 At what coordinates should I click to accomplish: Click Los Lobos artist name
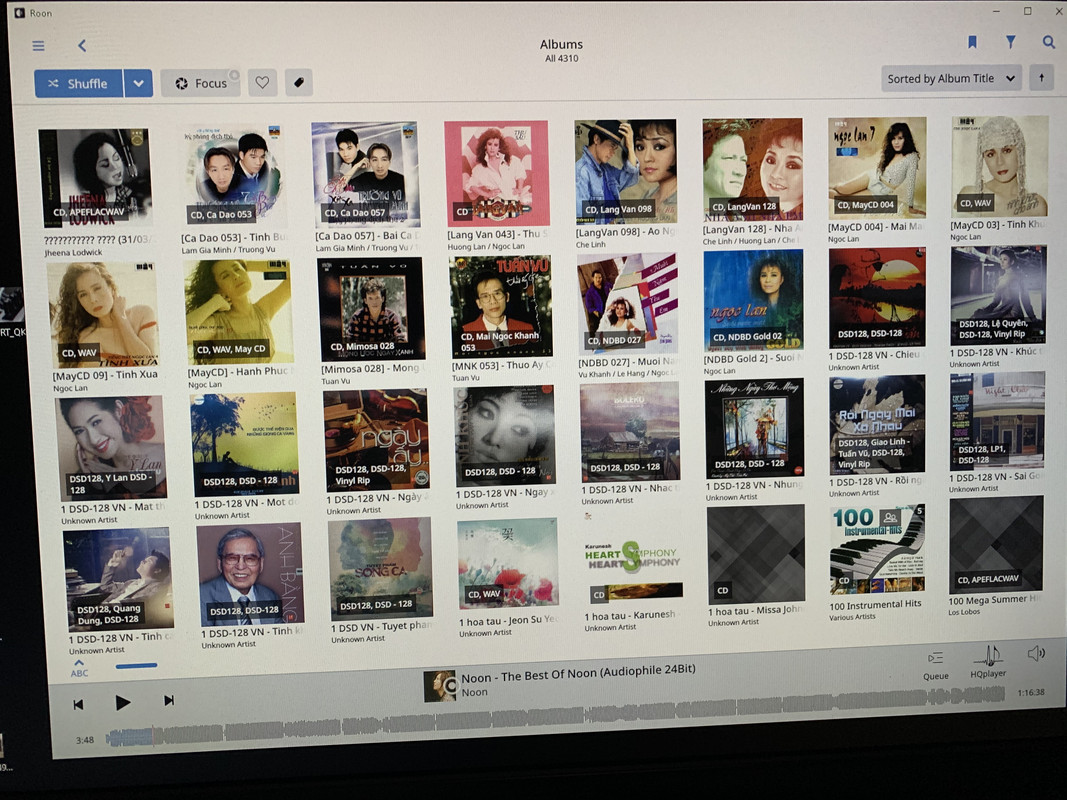click(964, 612)
